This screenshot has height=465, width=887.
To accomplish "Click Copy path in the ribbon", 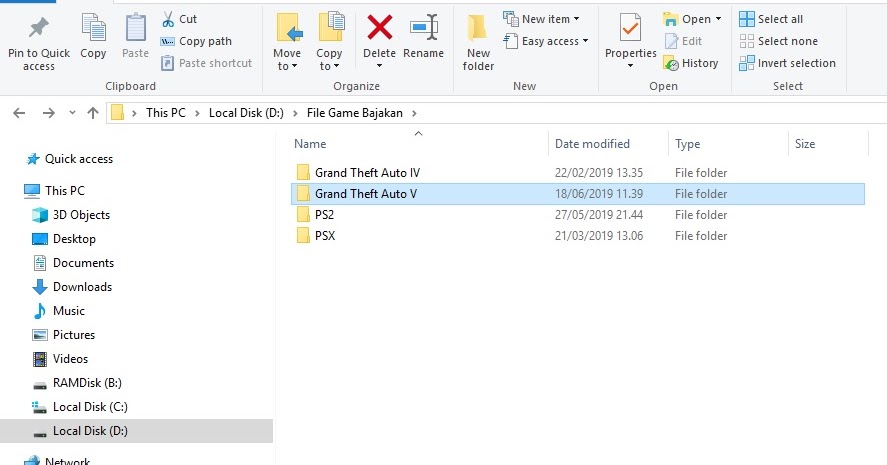I will [196, 41].
